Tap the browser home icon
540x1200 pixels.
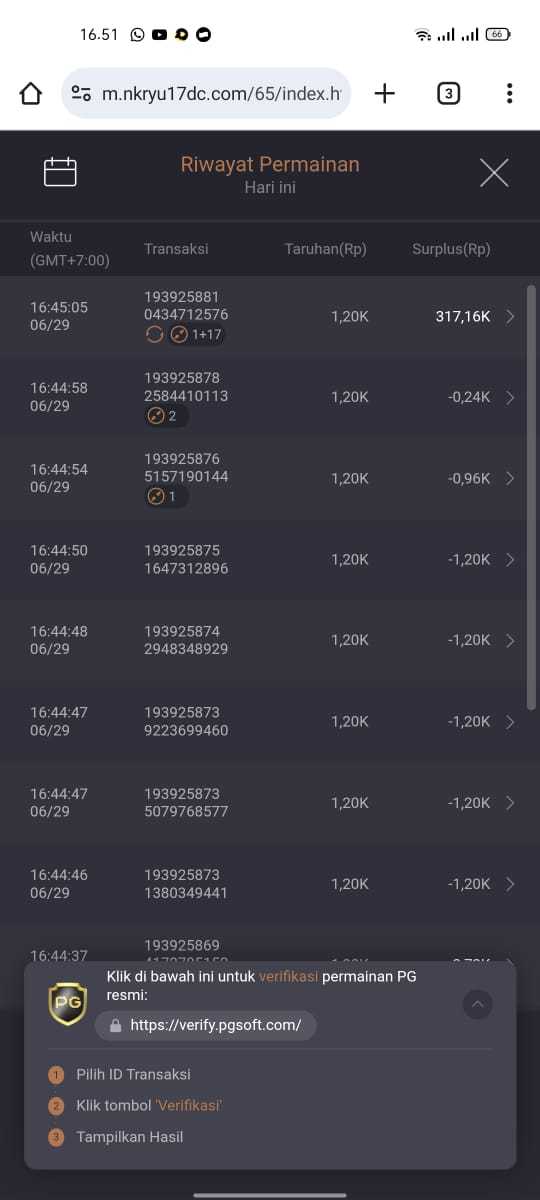(x=31, y=94)
